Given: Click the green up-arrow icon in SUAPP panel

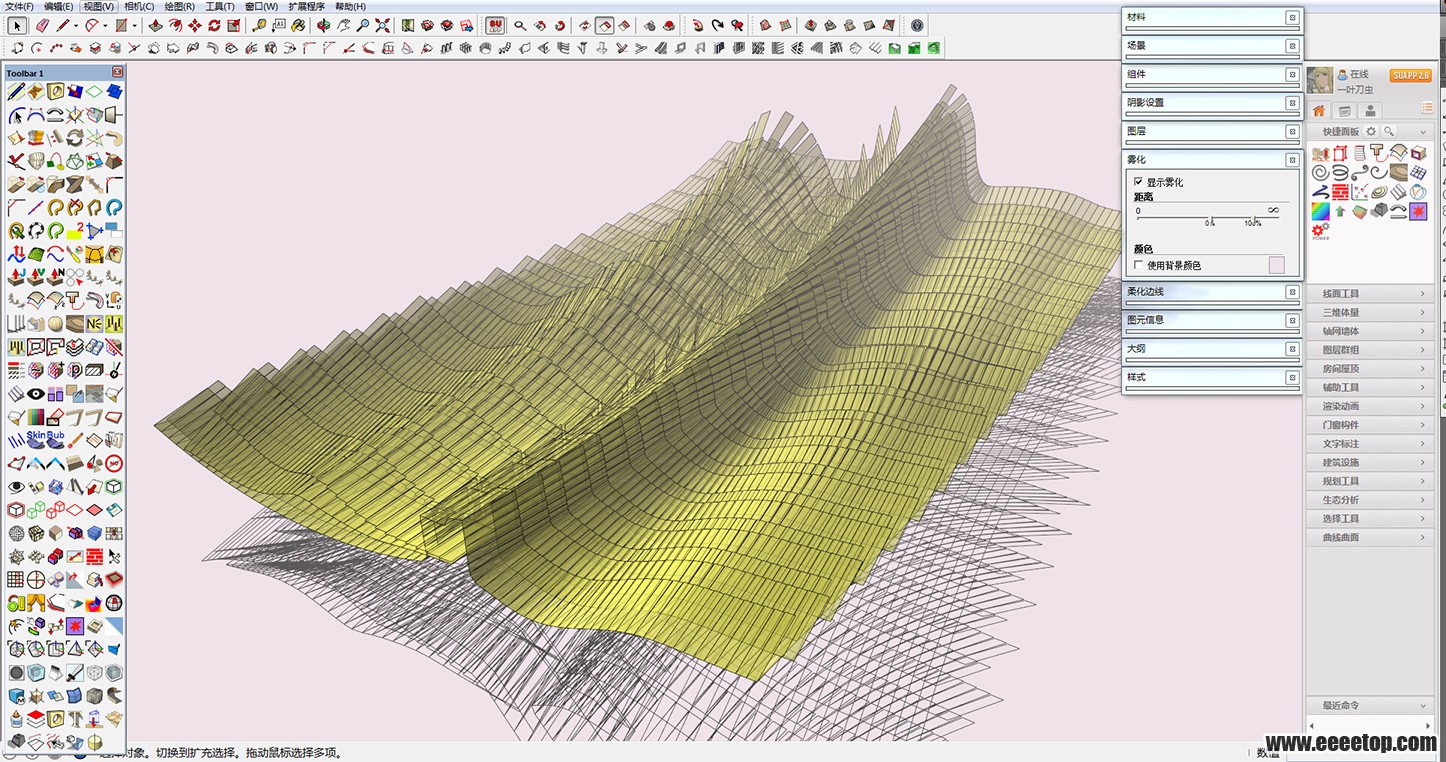Looking at the screenshot, I should (1340, 211).
